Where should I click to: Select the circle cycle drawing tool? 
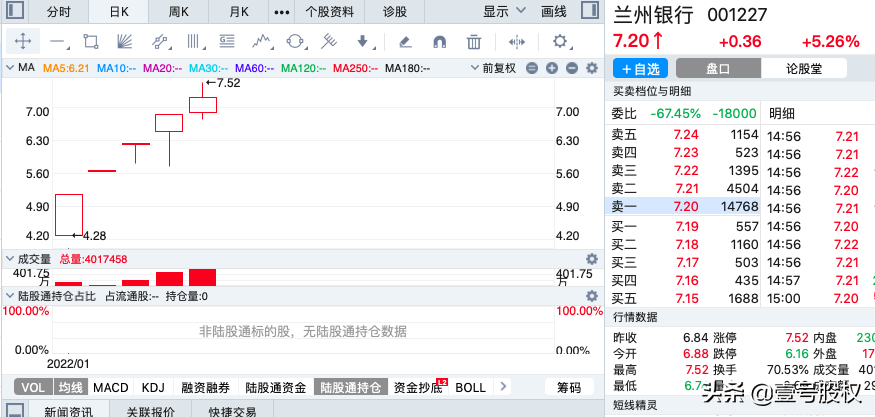pos(295,41)
